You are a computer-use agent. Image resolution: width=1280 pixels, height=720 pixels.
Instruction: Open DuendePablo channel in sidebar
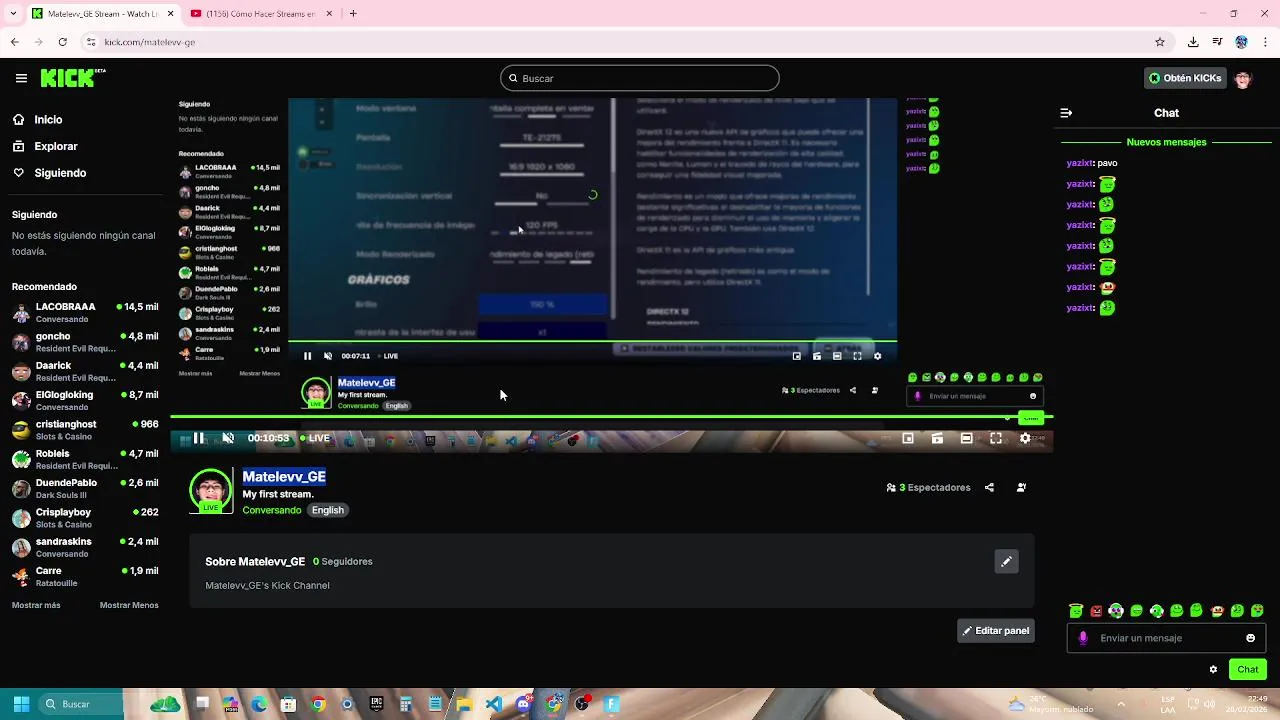coord(85,488)
